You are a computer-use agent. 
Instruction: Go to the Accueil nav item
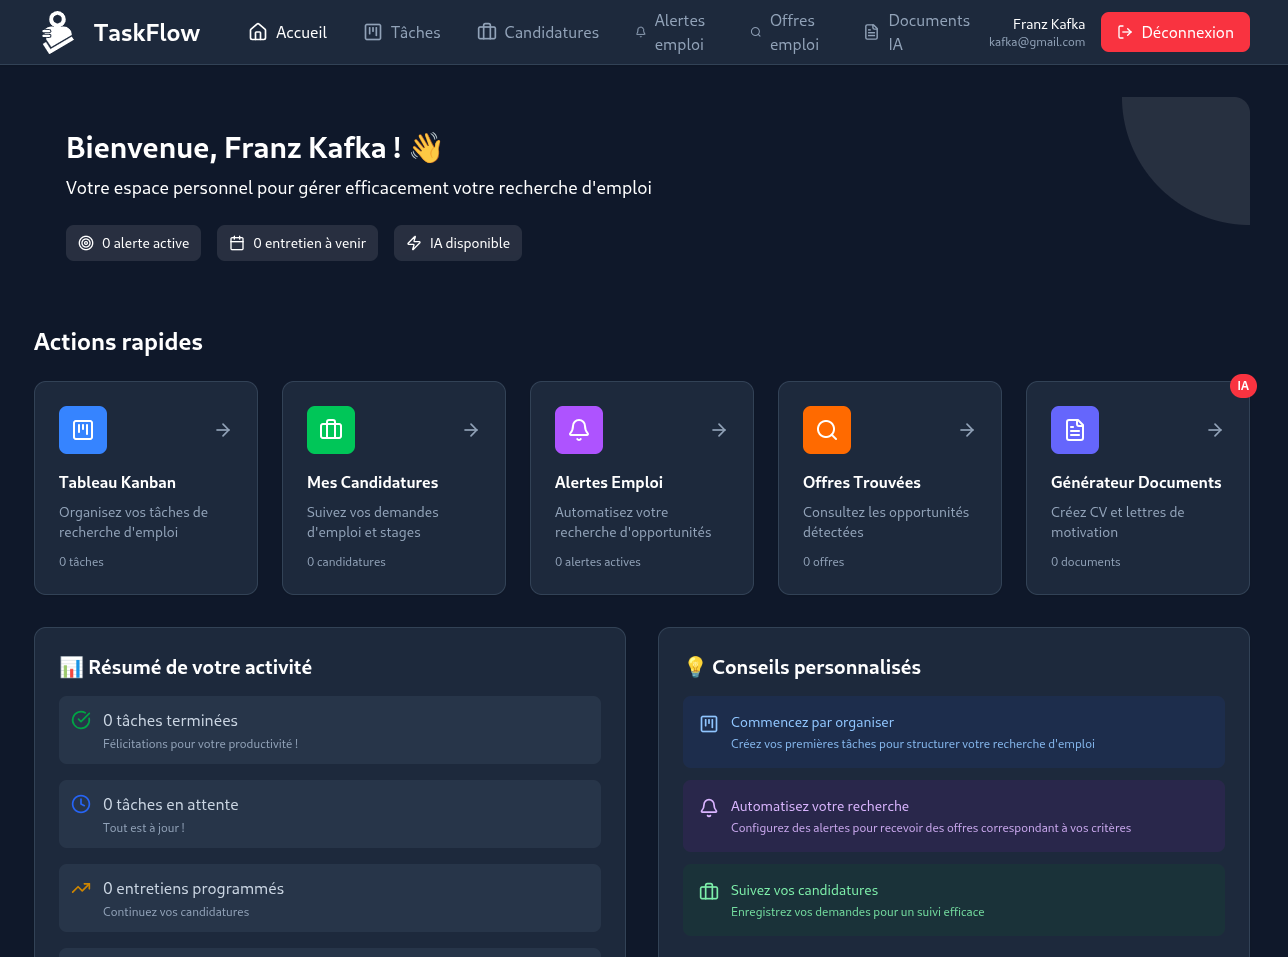click(288, 32)
